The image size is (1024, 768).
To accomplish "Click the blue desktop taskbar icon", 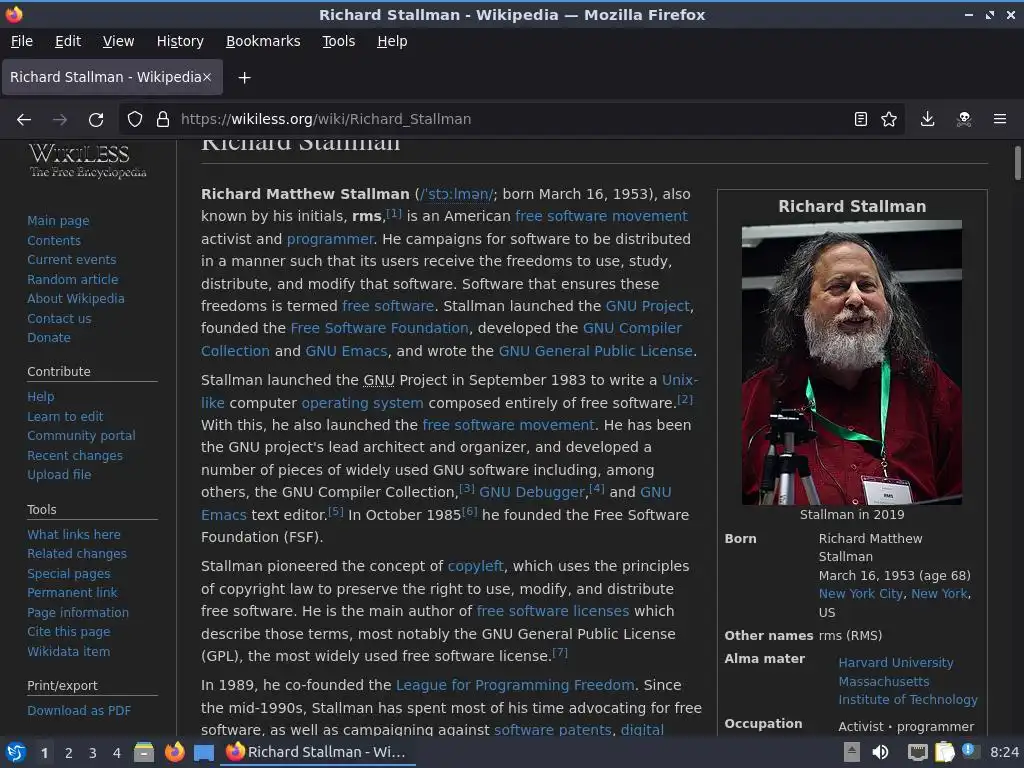I will (204, 753).
